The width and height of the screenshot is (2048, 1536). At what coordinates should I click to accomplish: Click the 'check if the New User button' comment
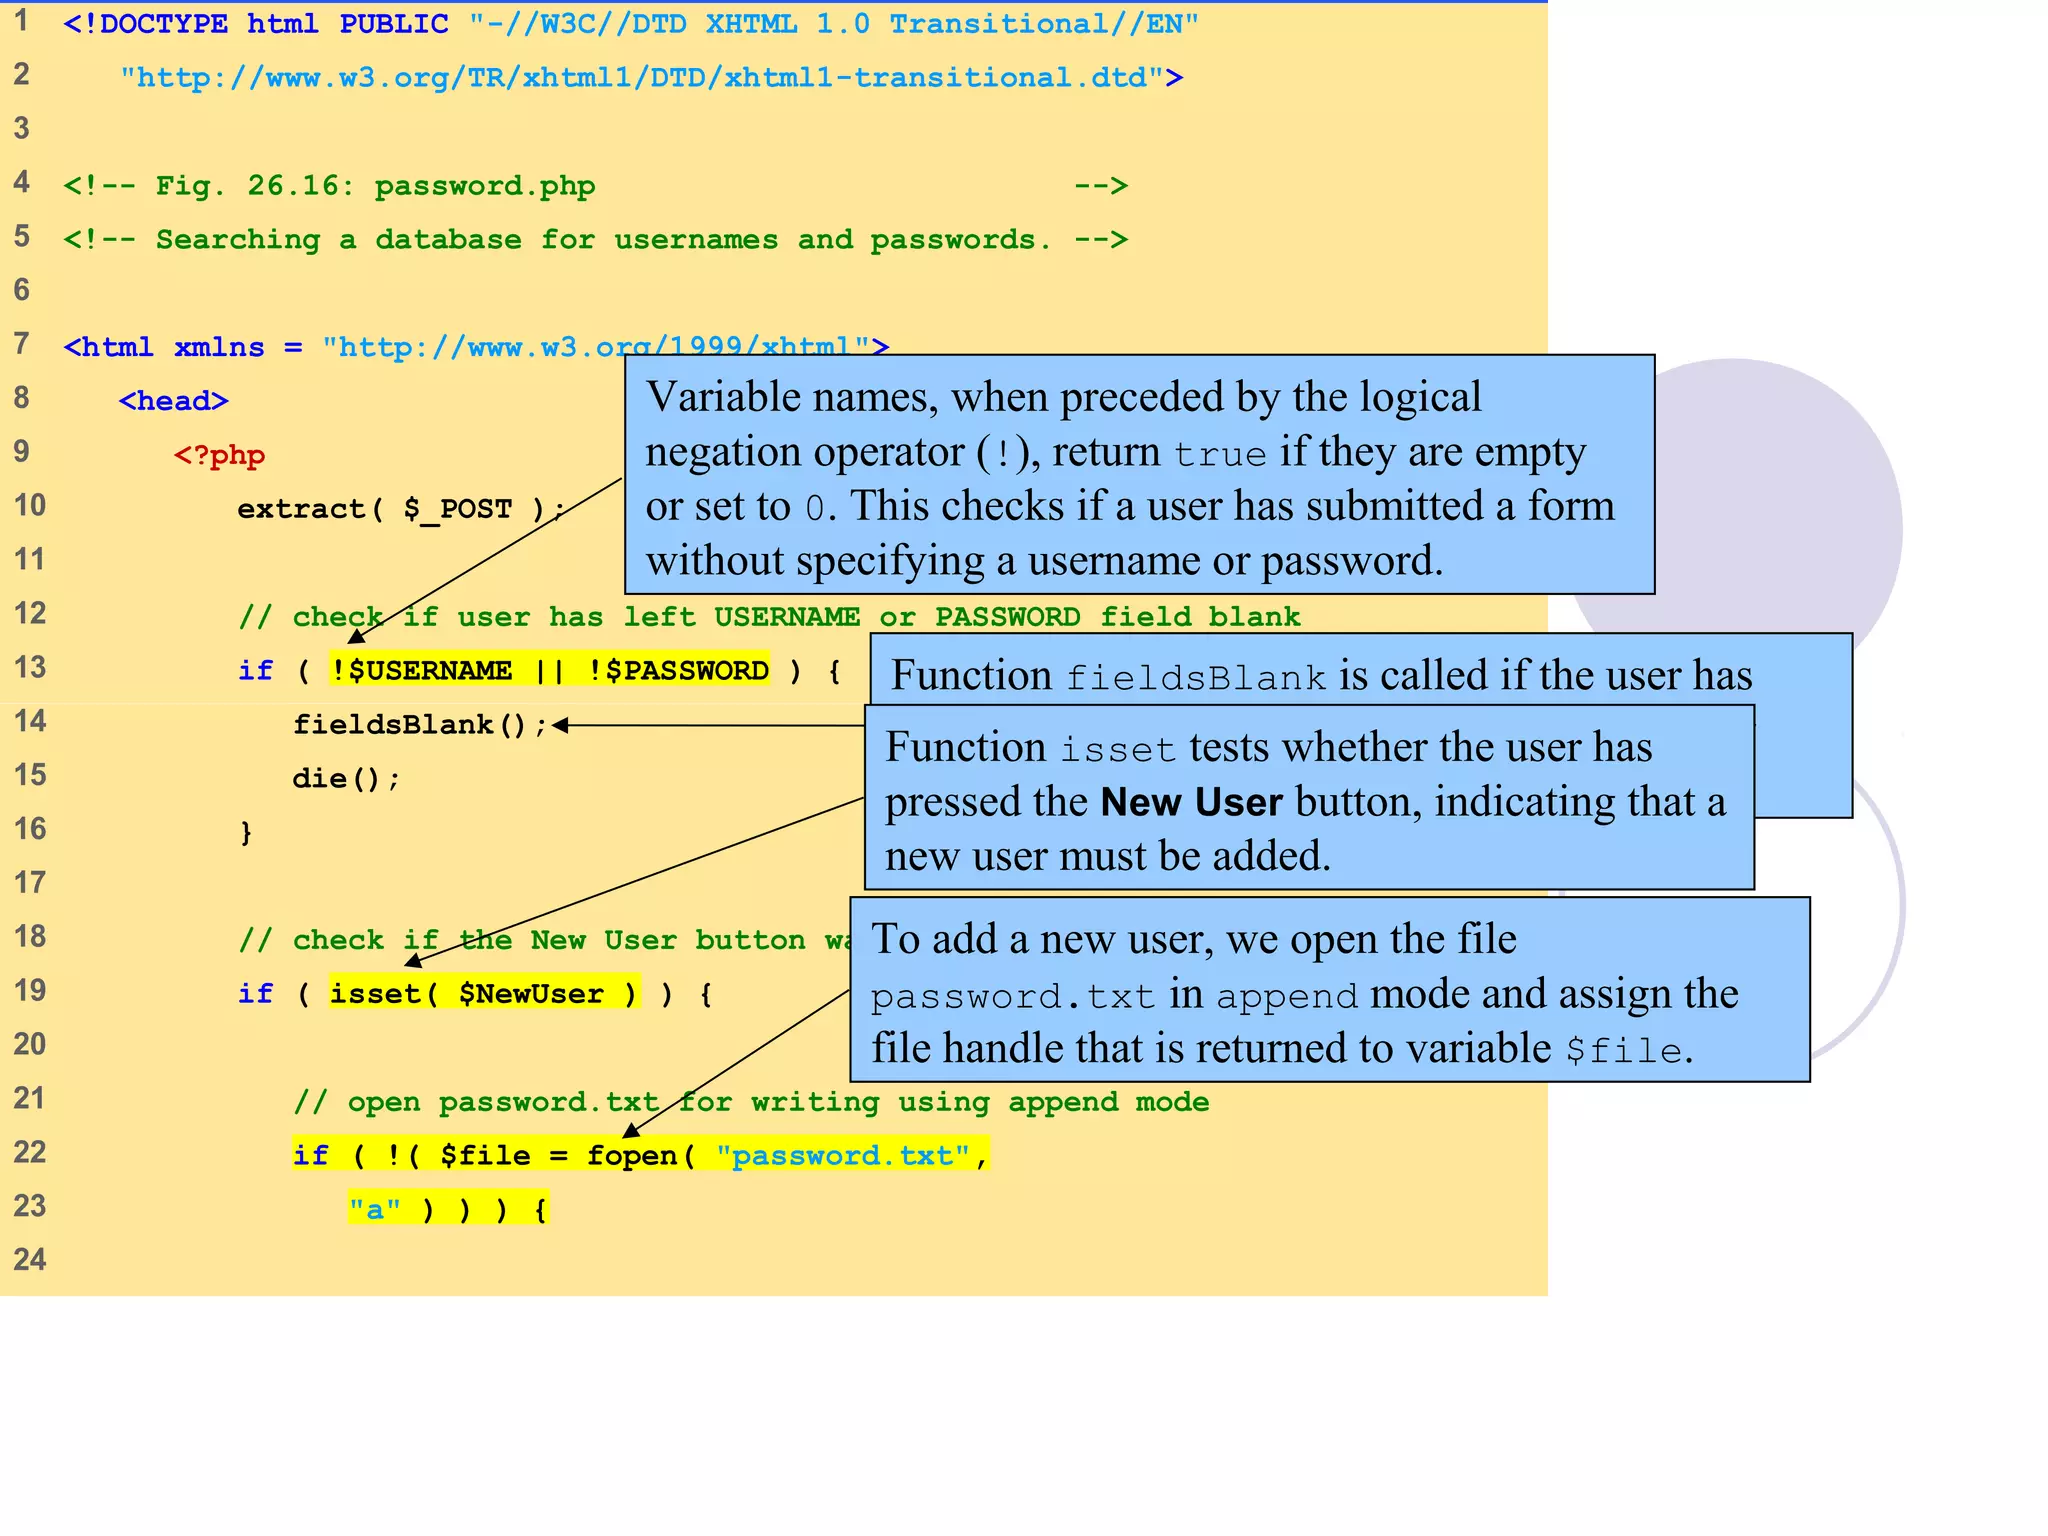click(544, 941)
